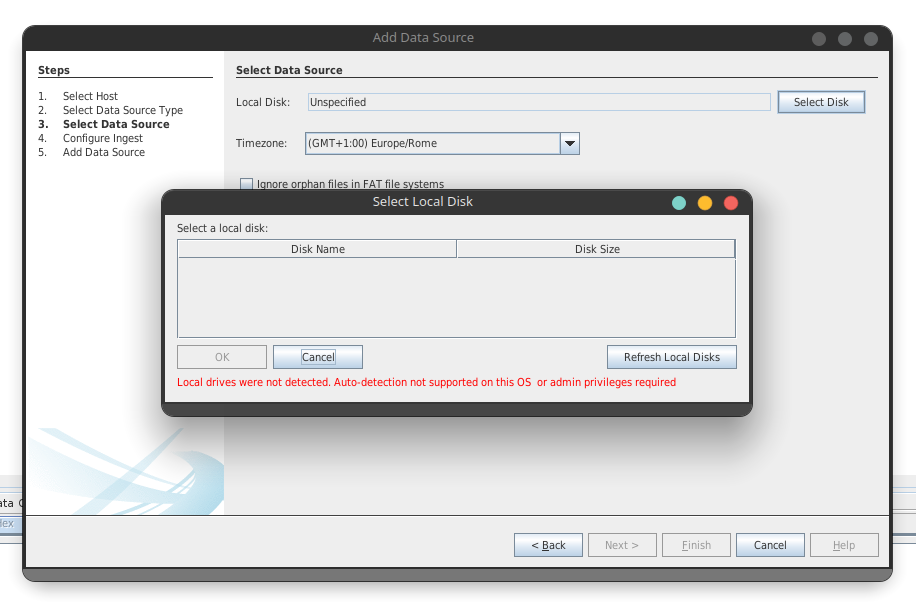
Task: Open the Timezone dropdown arrow
Action: (569, 144)
